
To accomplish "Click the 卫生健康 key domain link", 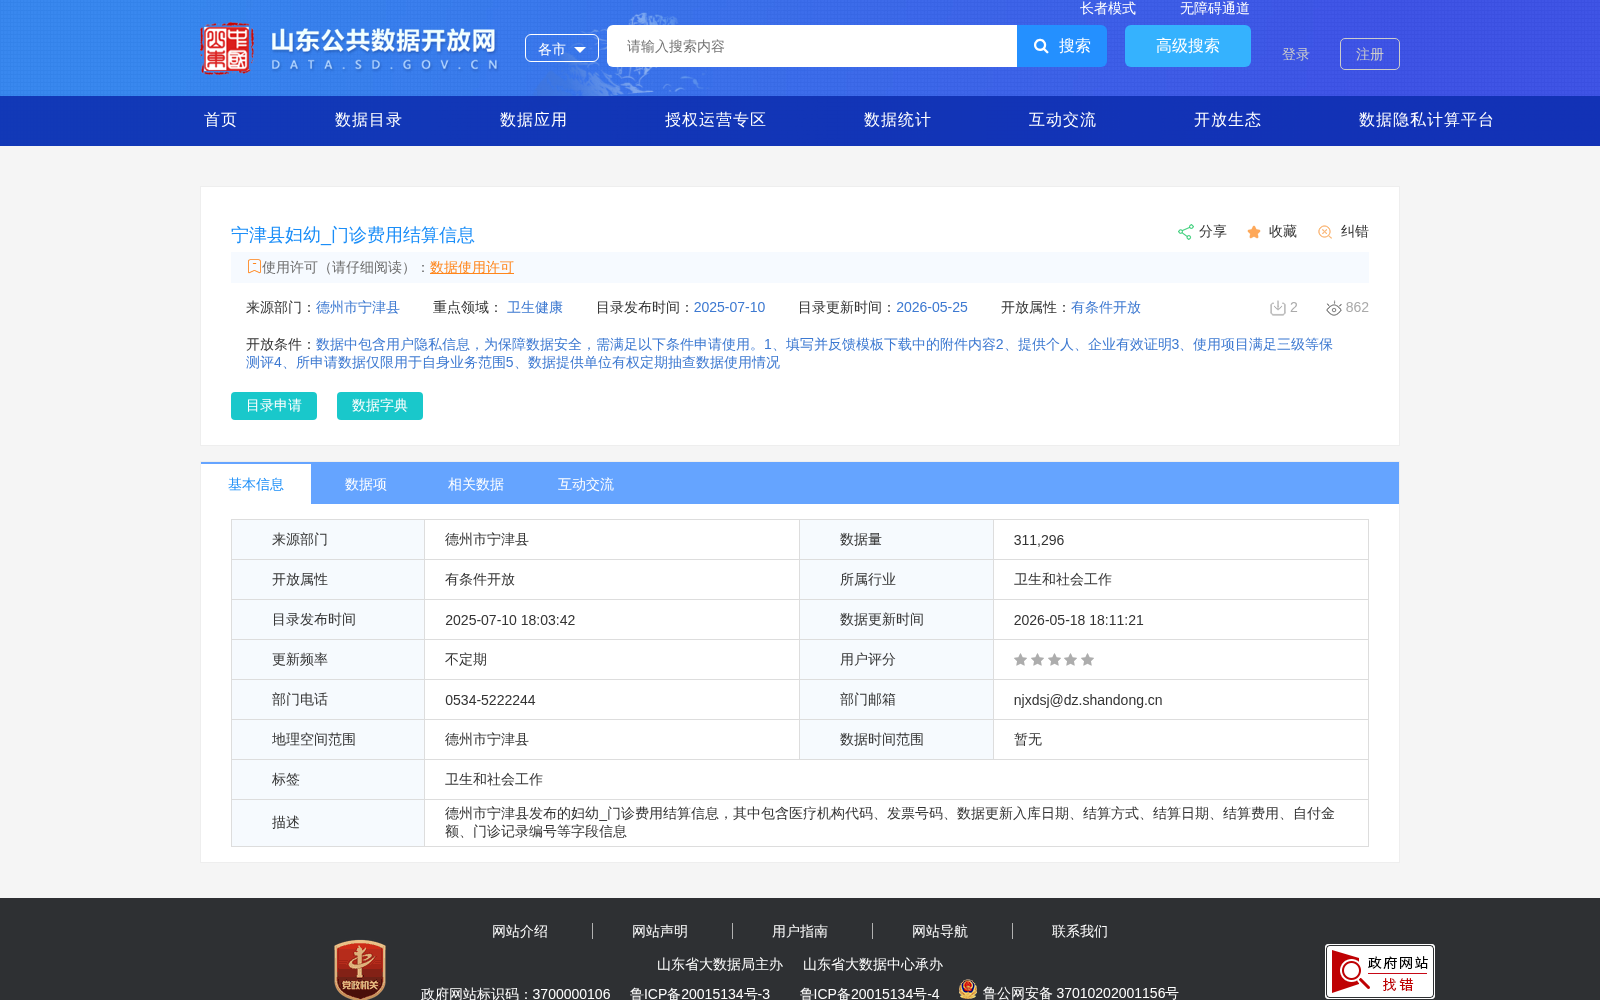I will [535, 308].
